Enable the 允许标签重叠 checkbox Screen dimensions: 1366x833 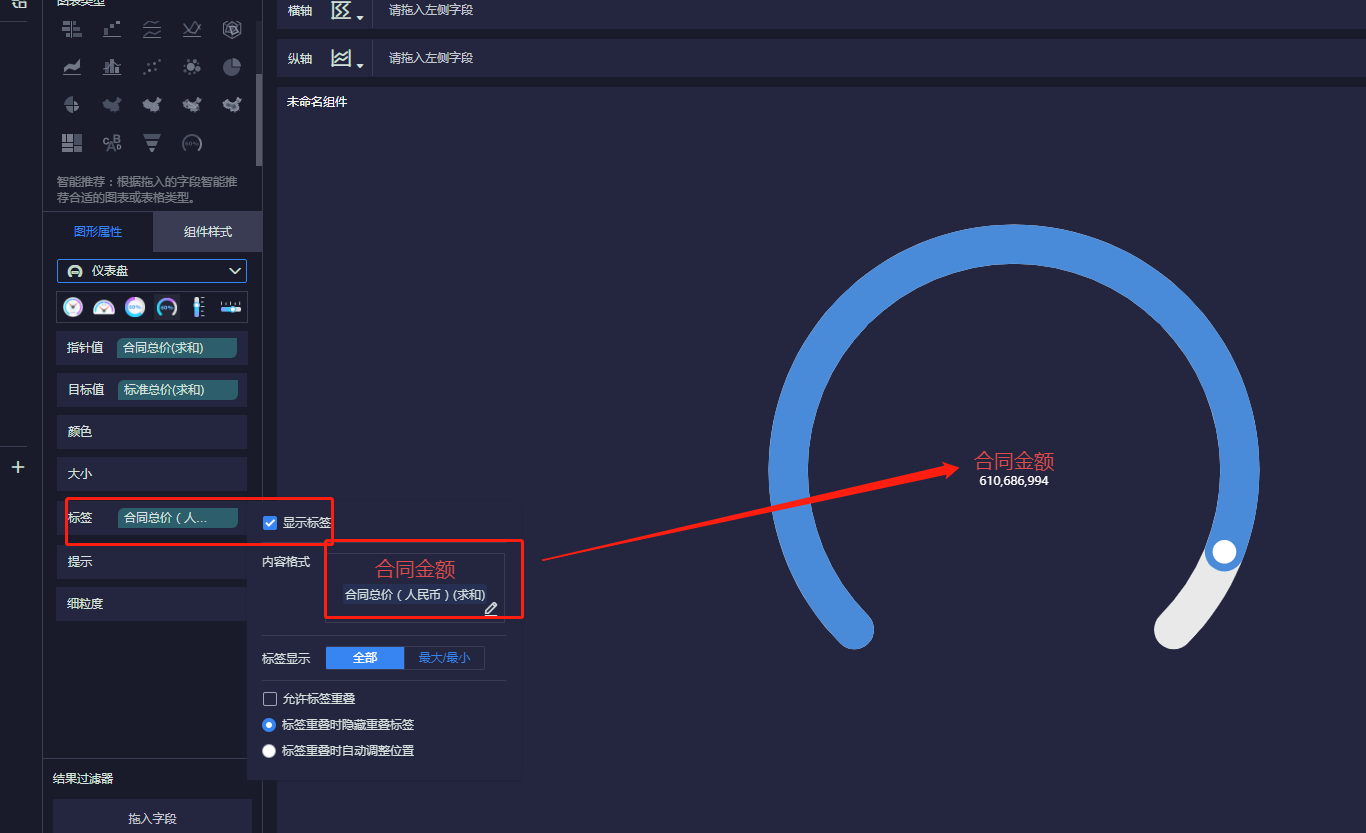pyautogui.click(x=270, y=699)
